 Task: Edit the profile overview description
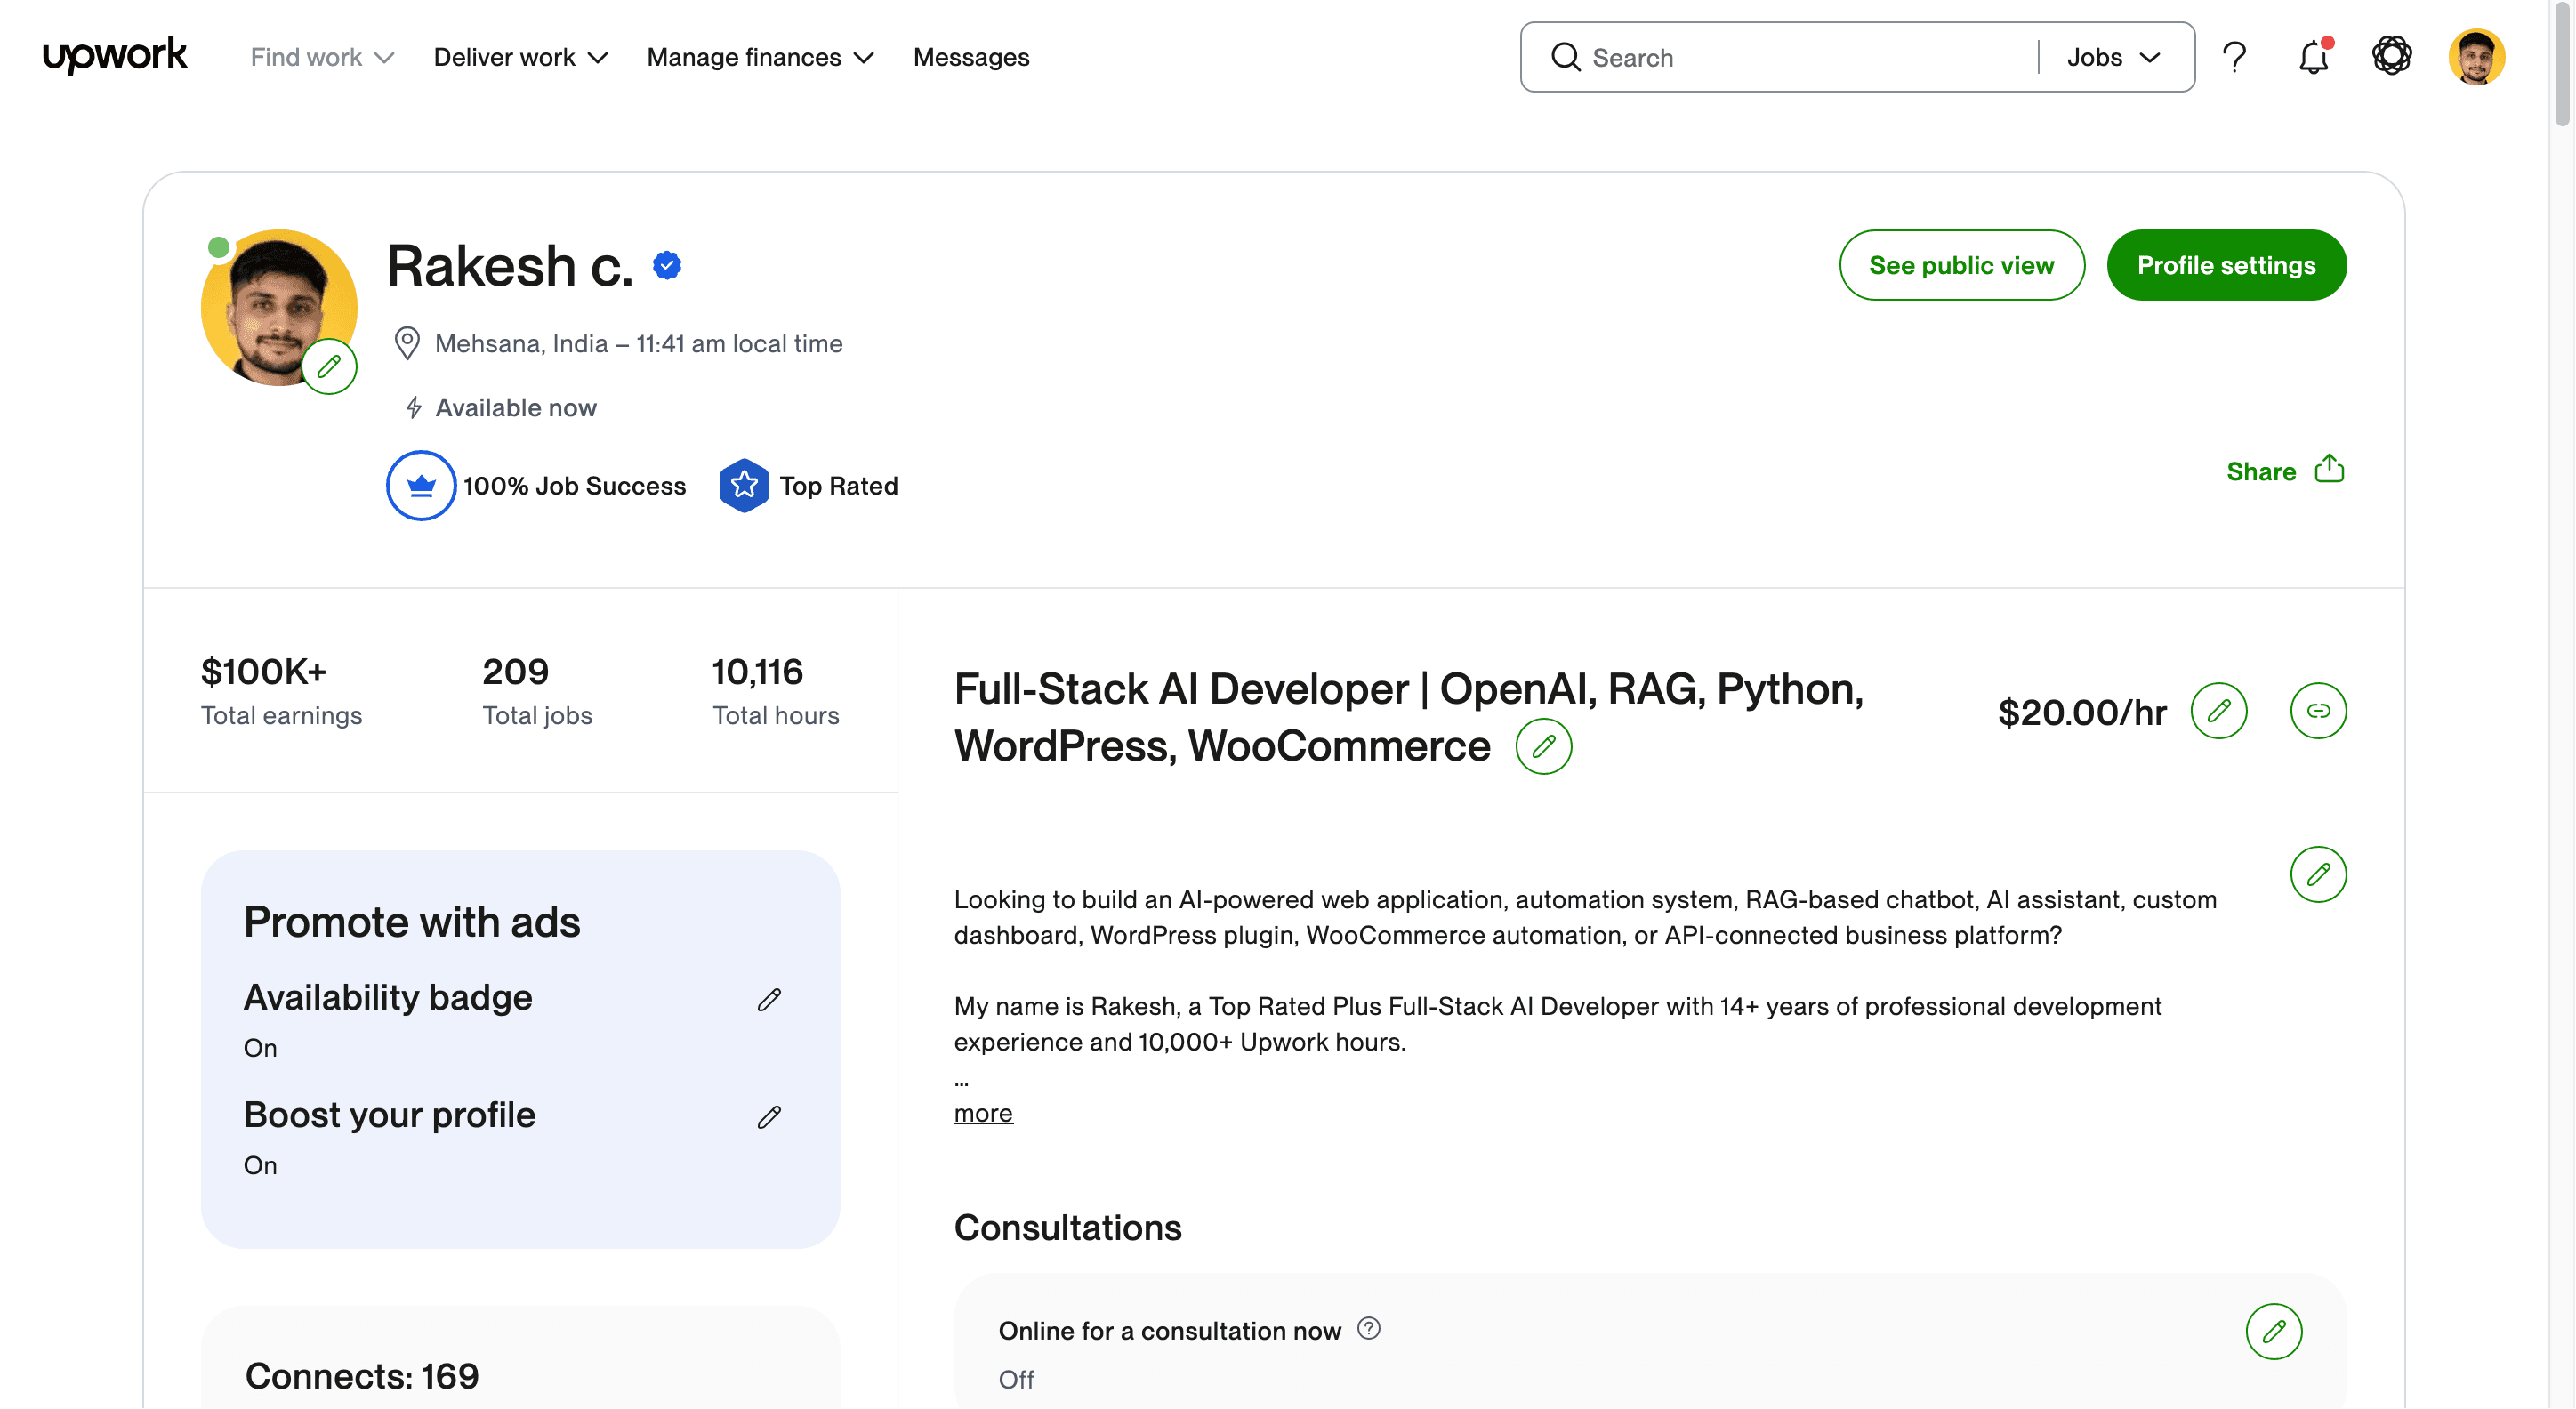click(x=2318, y=875)
